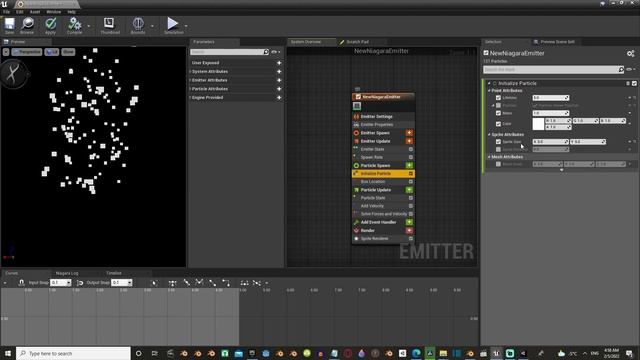The height and width of the screenshot is (360, 640).
Task: Open the Perspective viewport mode button
Action: (27, 52)
